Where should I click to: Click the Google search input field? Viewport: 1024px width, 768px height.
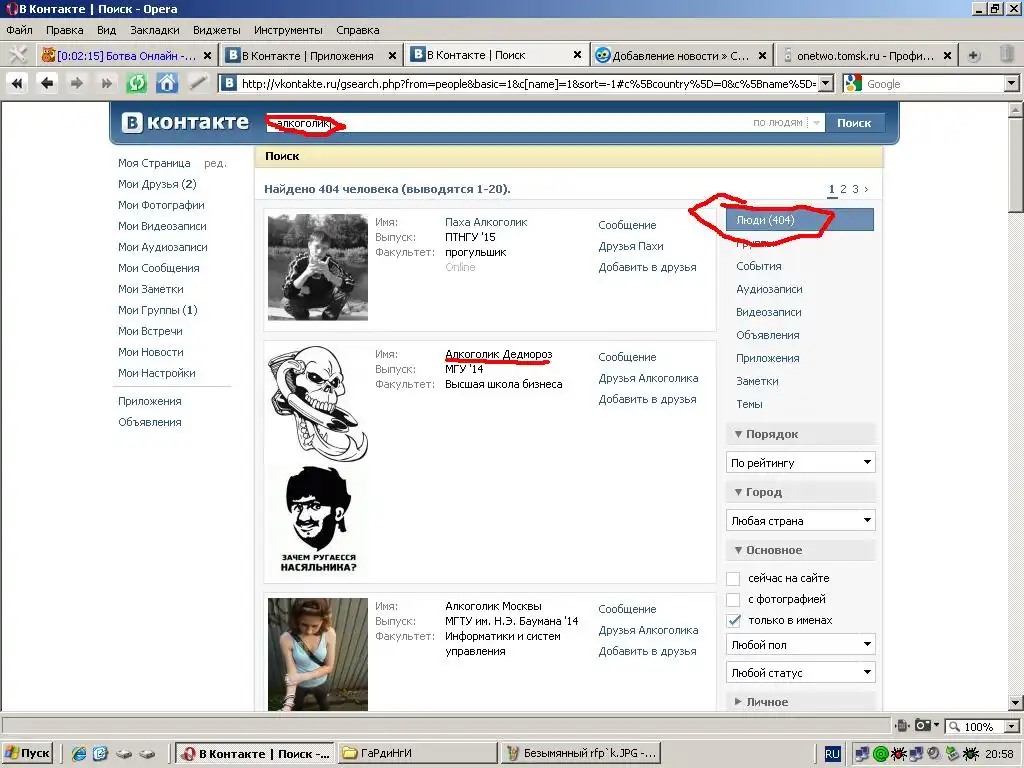click(x=932, y=84)
